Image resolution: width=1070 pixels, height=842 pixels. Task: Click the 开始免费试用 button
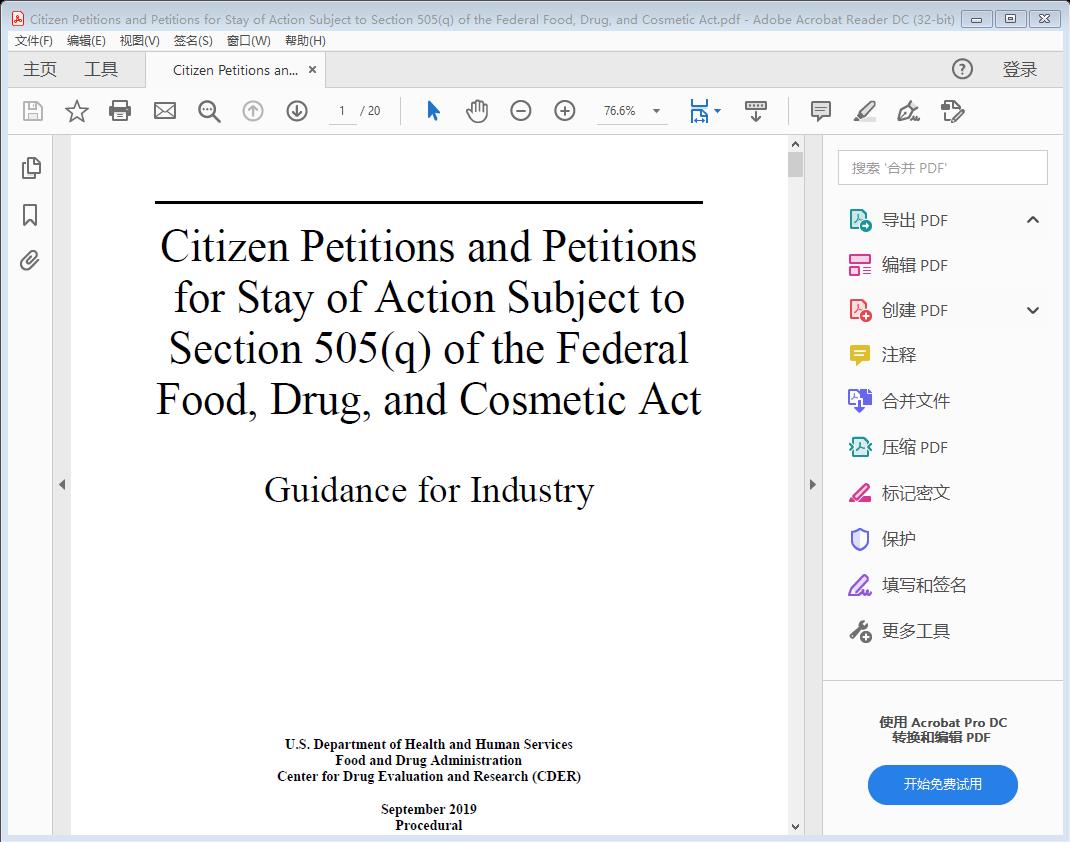point(941,785)
